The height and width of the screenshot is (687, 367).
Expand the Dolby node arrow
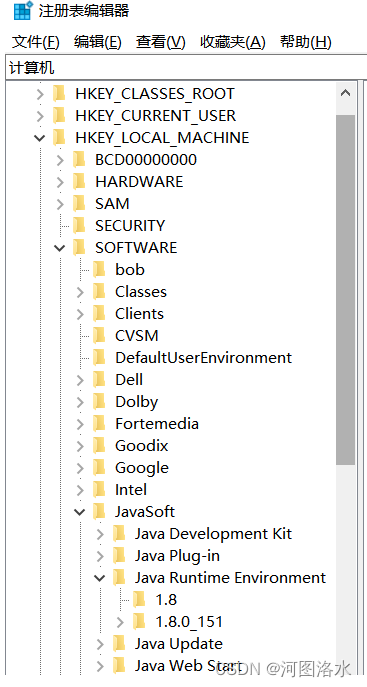tap(80, 402)
